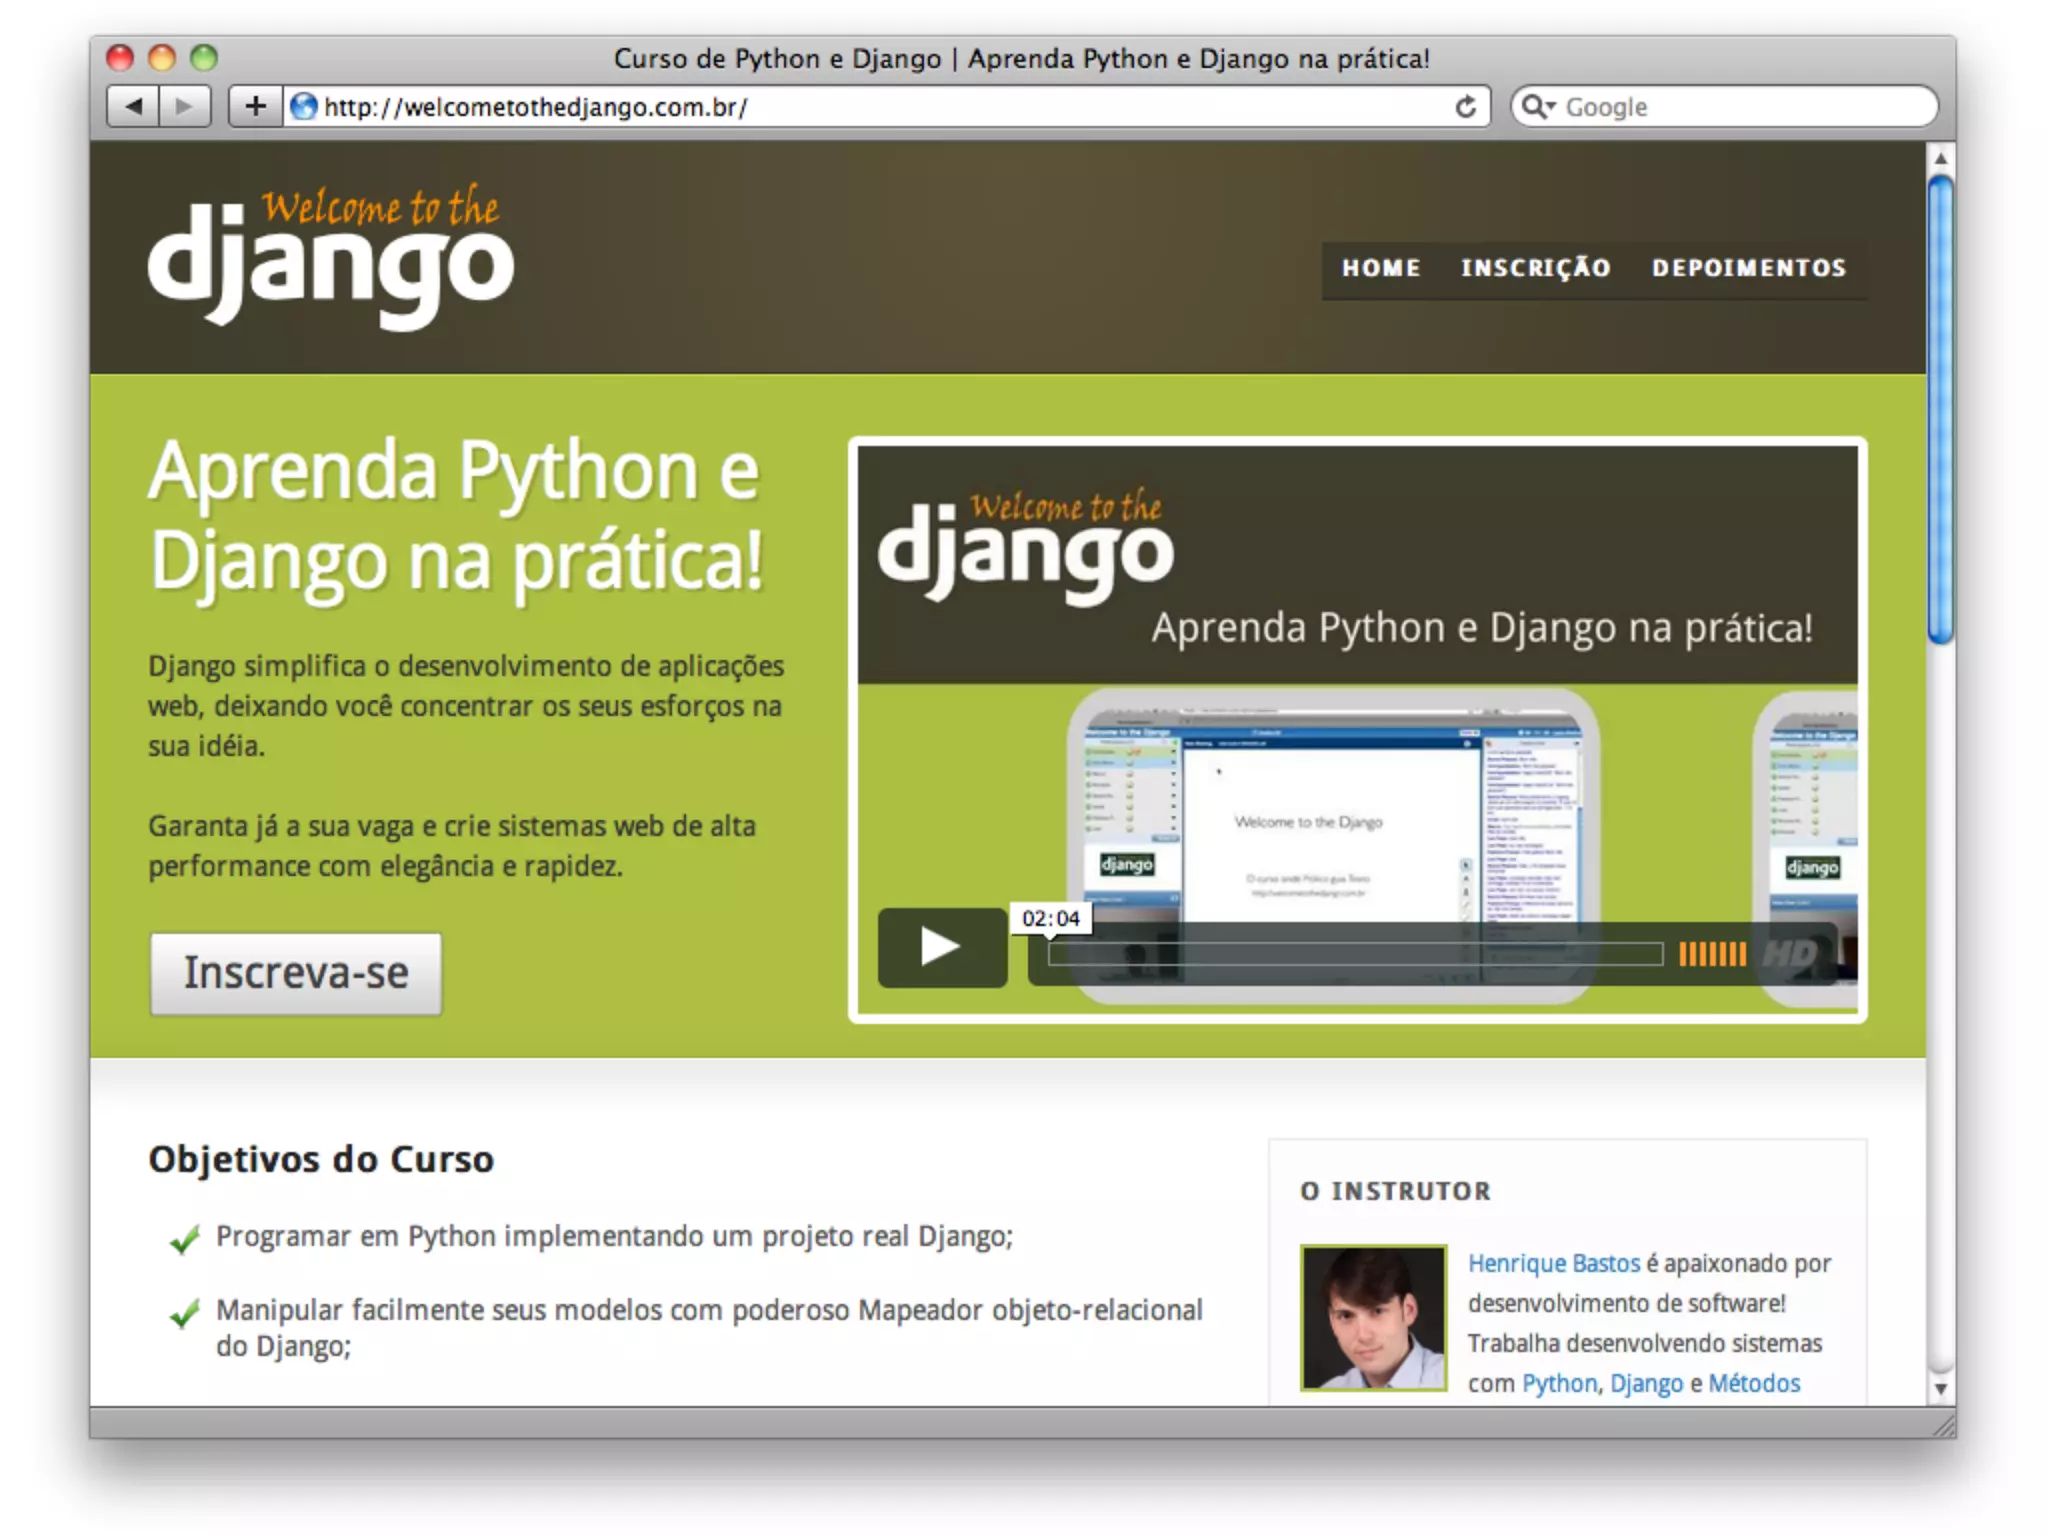This screenshot has height=1536, width=2048.
Task: Click the globe site icon in address bar
Action: pos(303,106)
